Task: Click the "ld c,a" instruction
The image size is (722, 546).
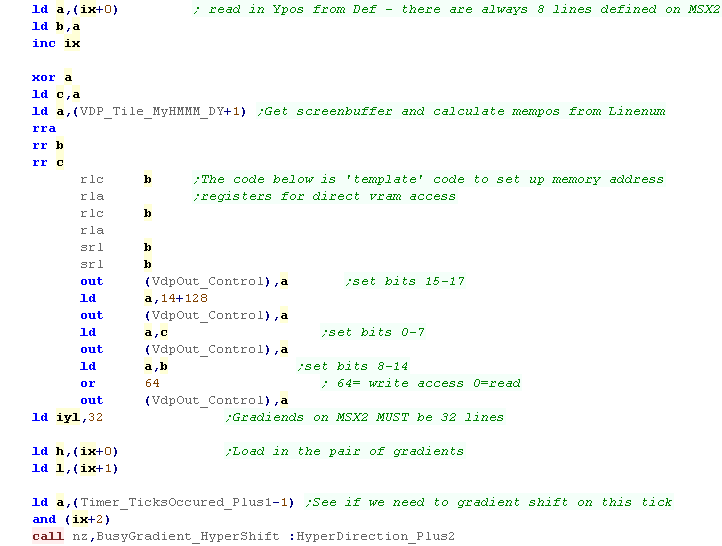Action: coord(56,94)
